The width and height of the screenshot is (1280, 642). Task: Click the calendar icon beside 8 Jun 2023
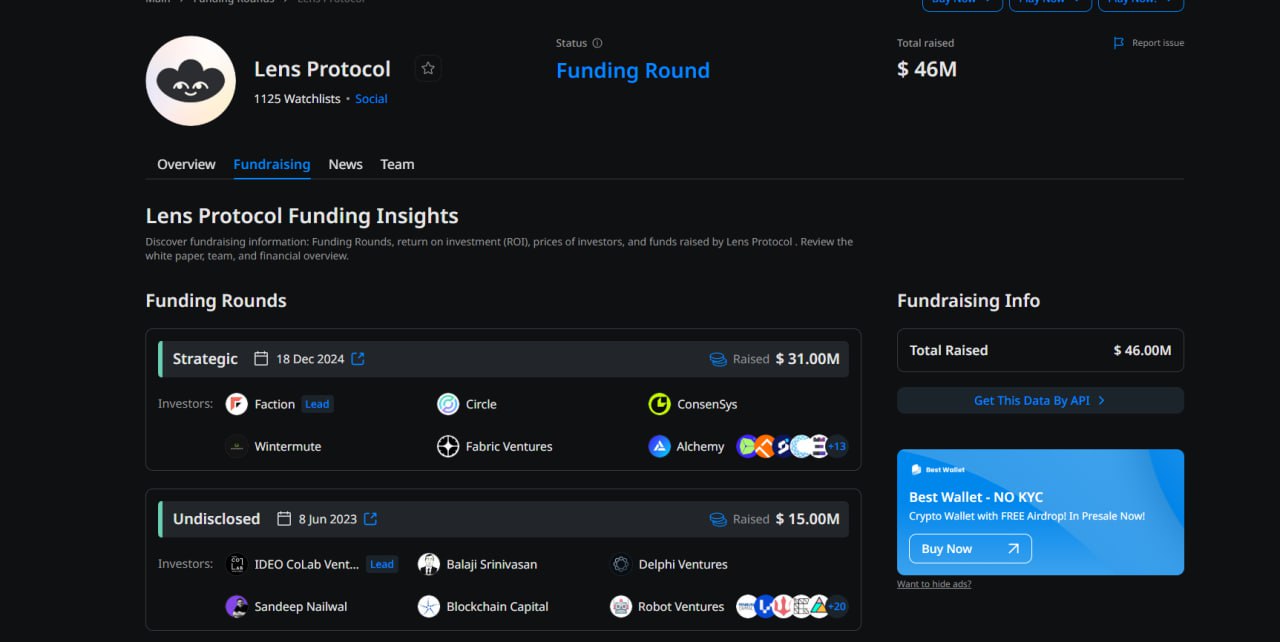click(283, 519)
